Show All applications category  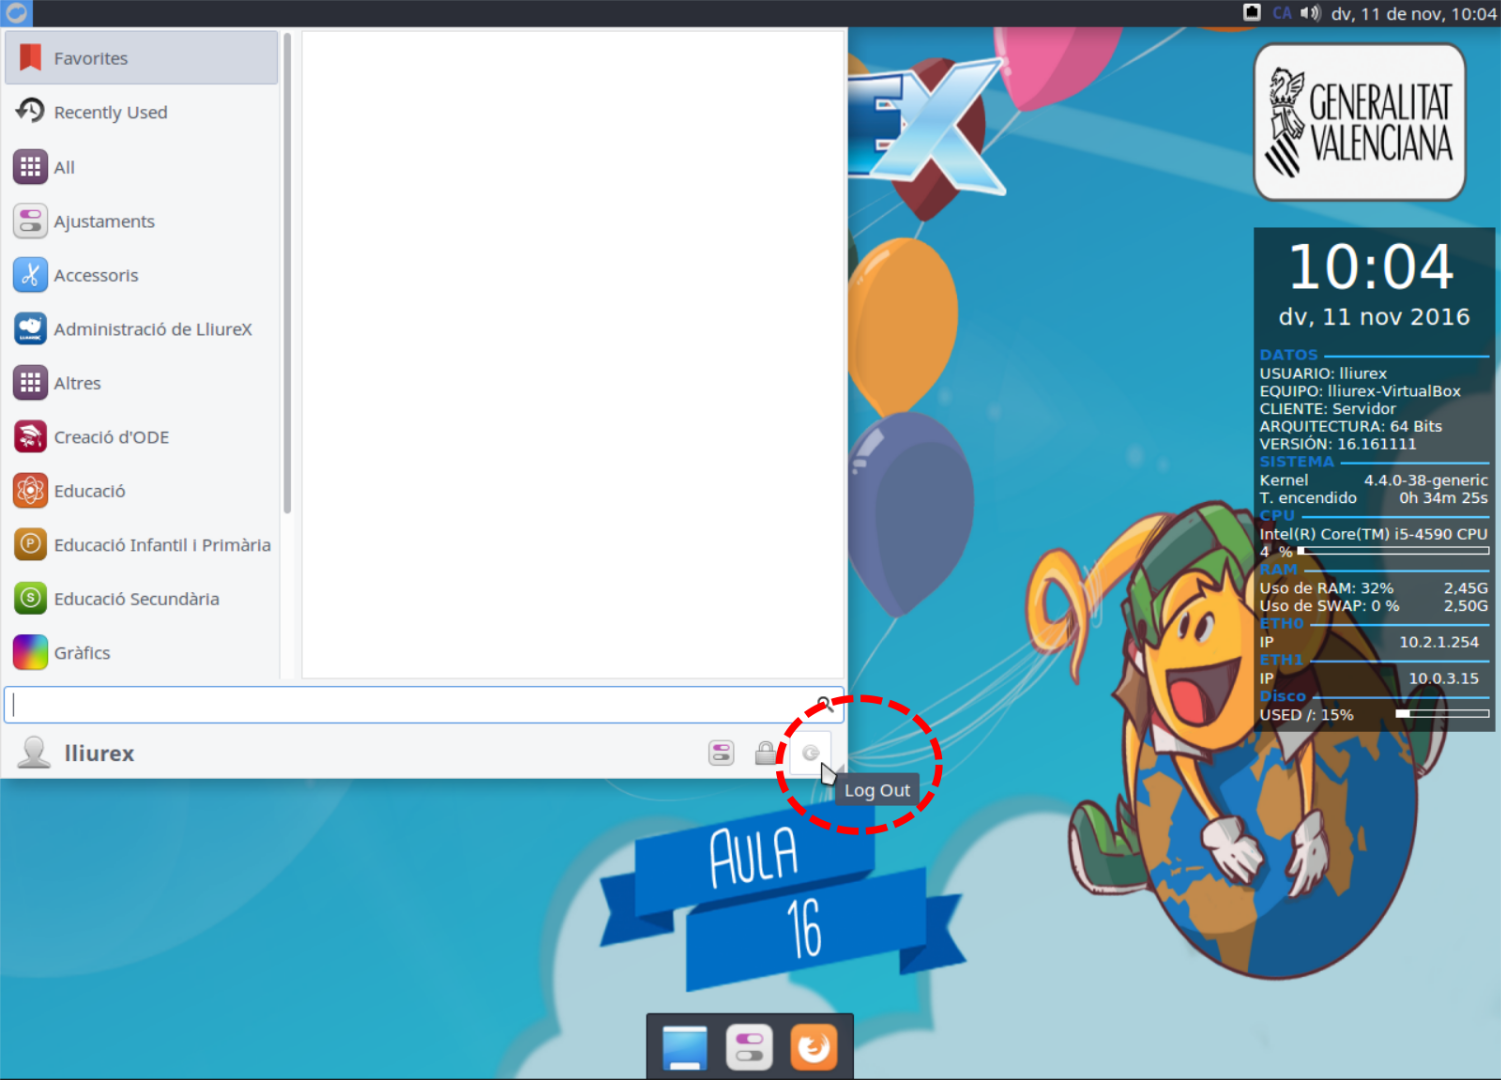click(x=141, y=167)
